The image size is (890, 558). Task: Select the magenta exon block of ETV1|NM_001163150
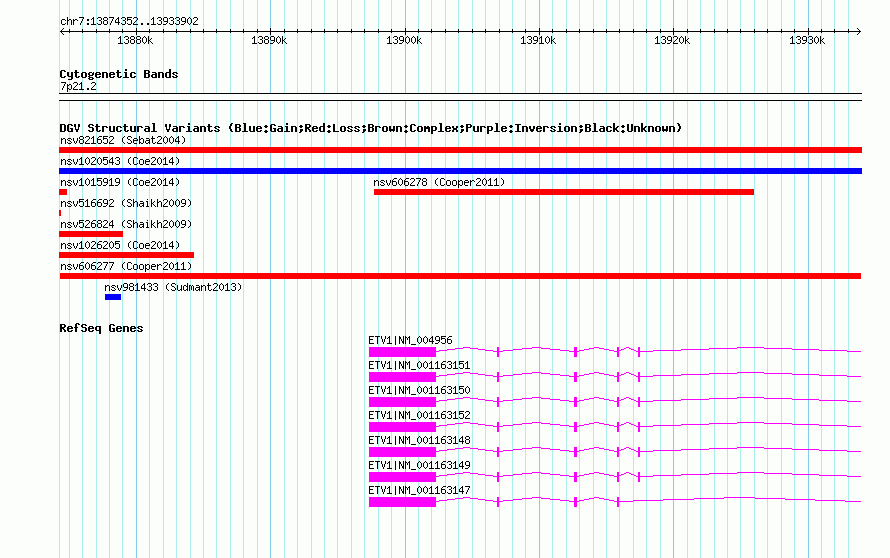click(x=402, y=402)
